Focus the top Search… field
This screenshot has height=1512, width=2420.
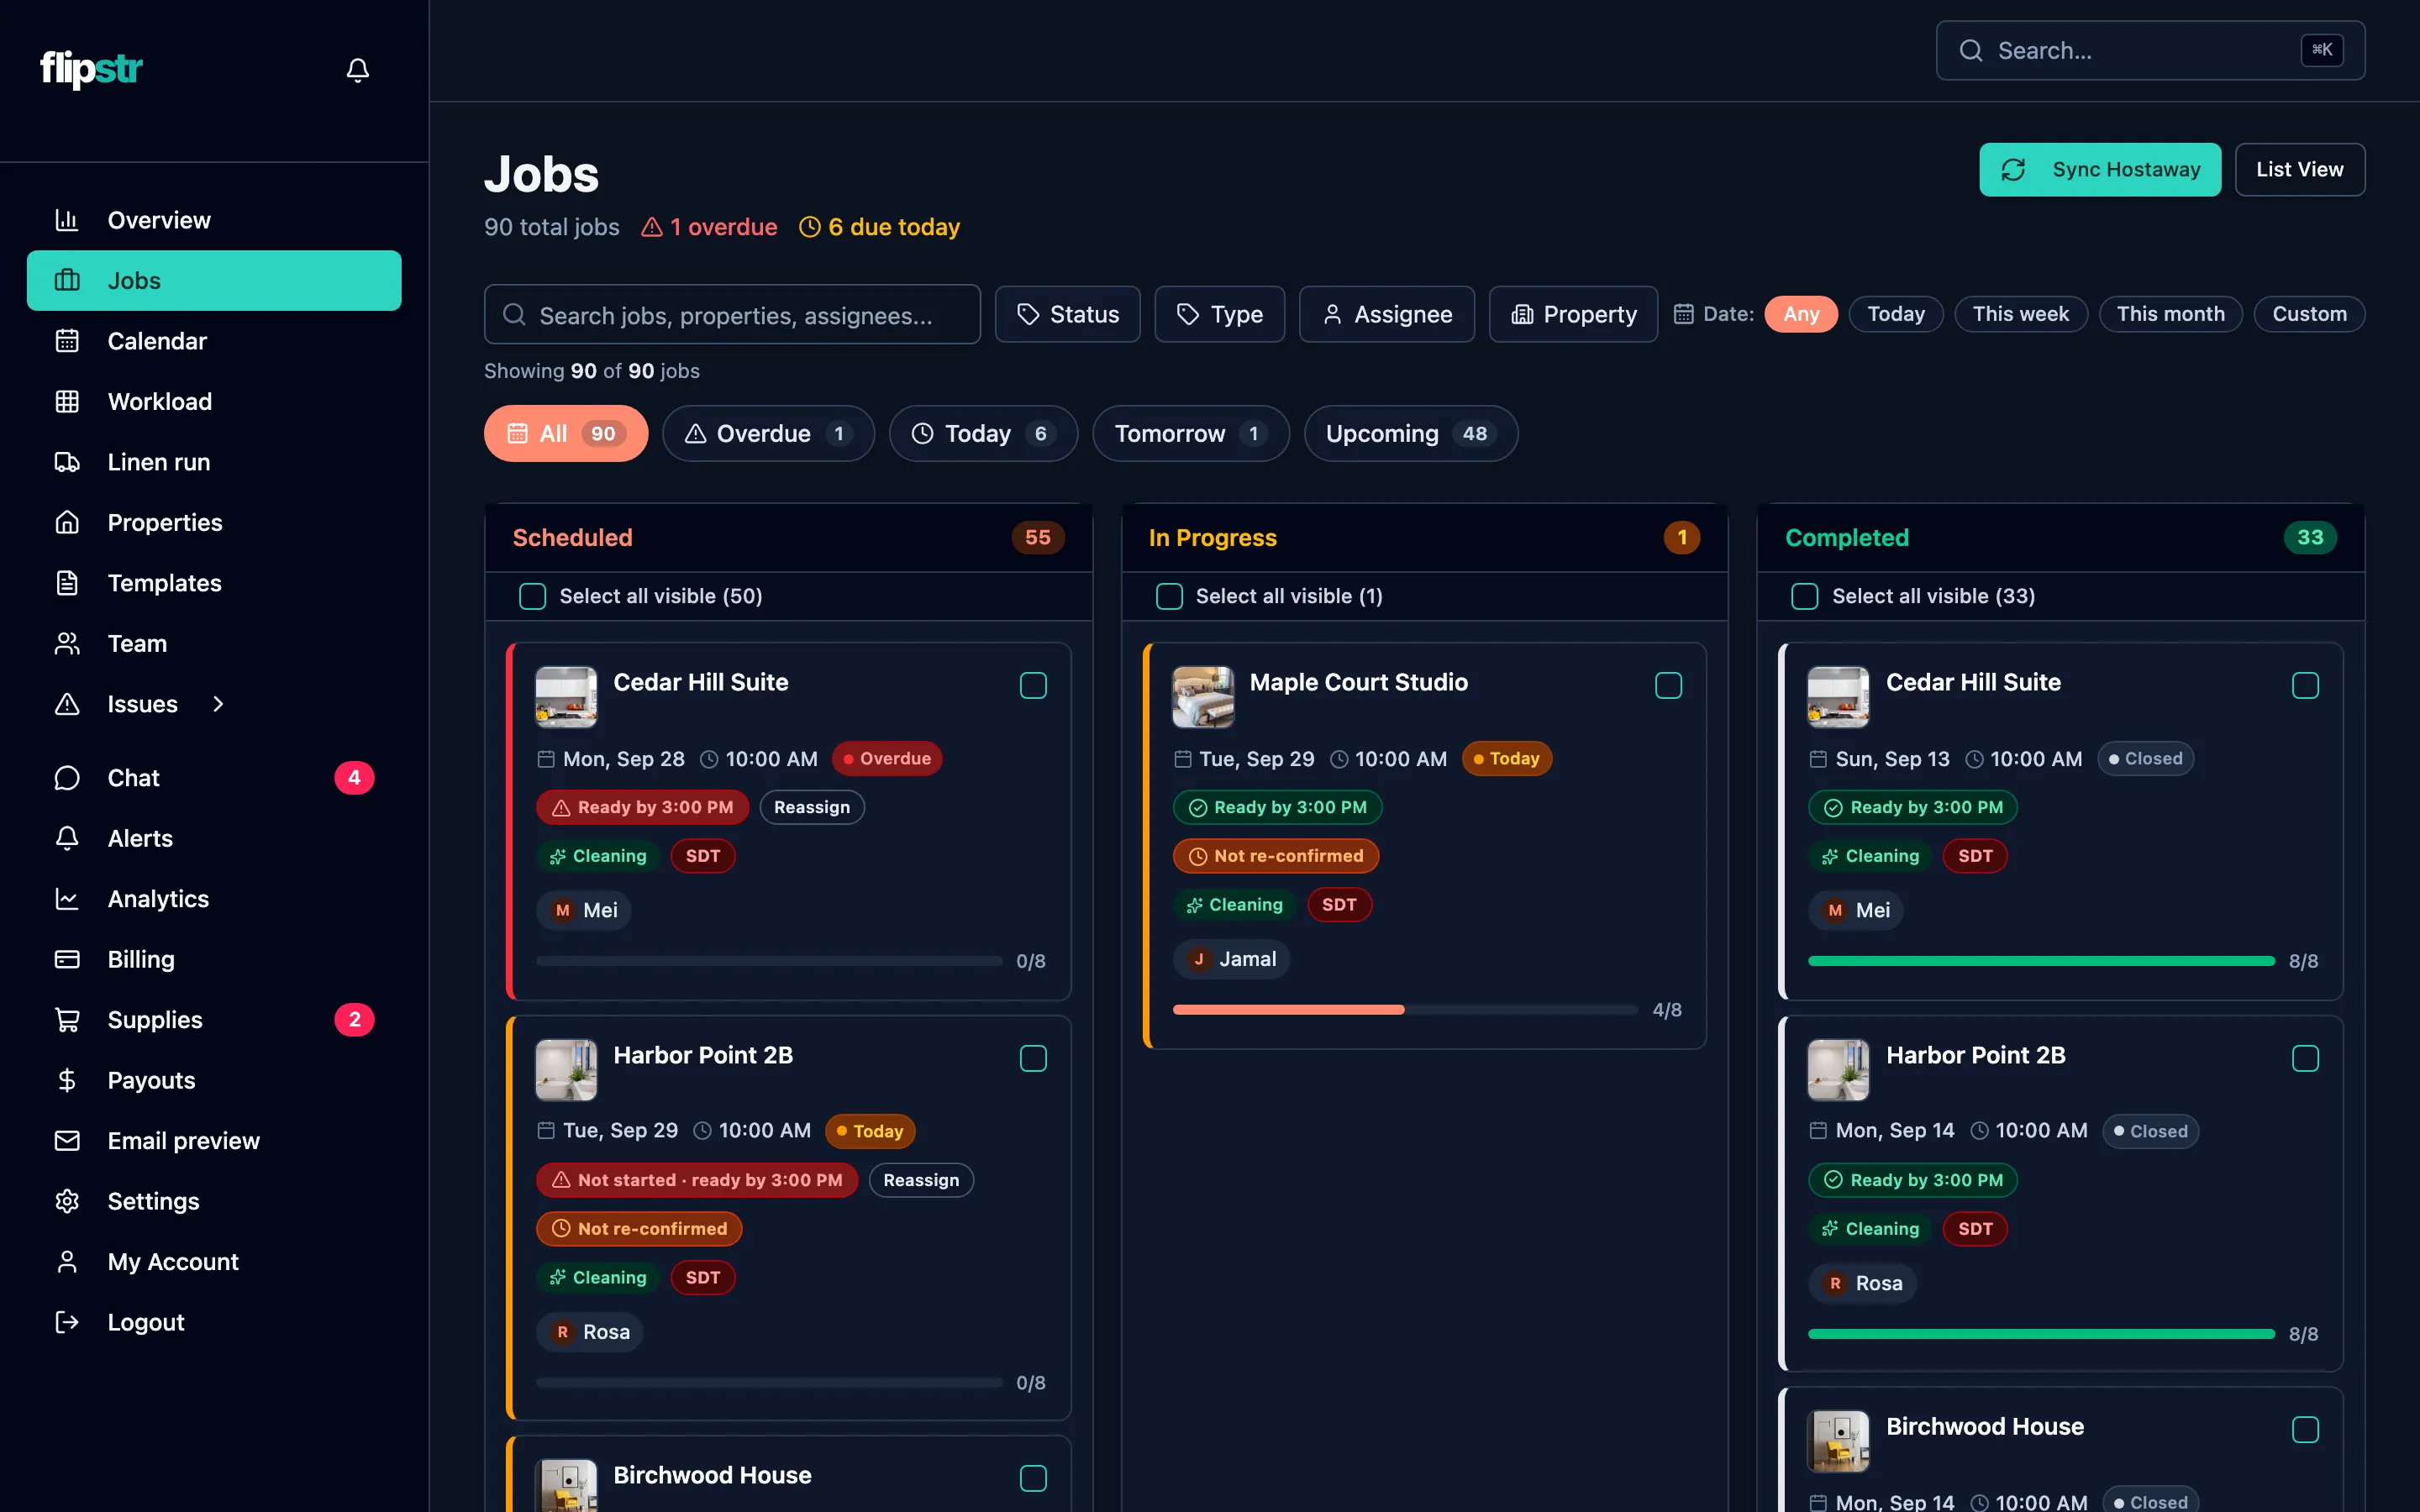[2150, 51]
